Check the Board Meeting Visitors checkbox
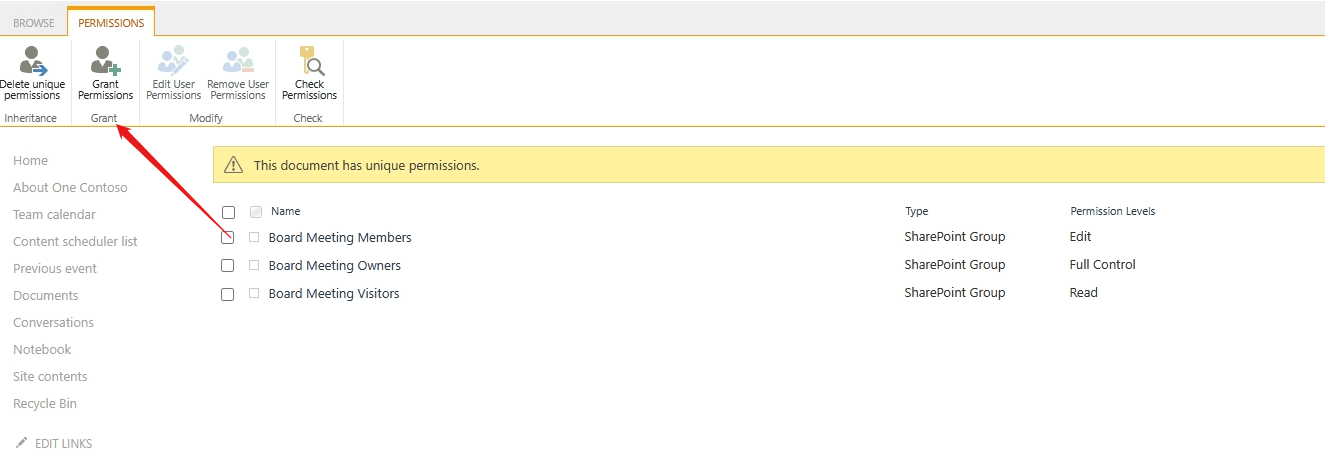Image resolution: width=1325 pixels, height=455 pixels. (228, 294)
